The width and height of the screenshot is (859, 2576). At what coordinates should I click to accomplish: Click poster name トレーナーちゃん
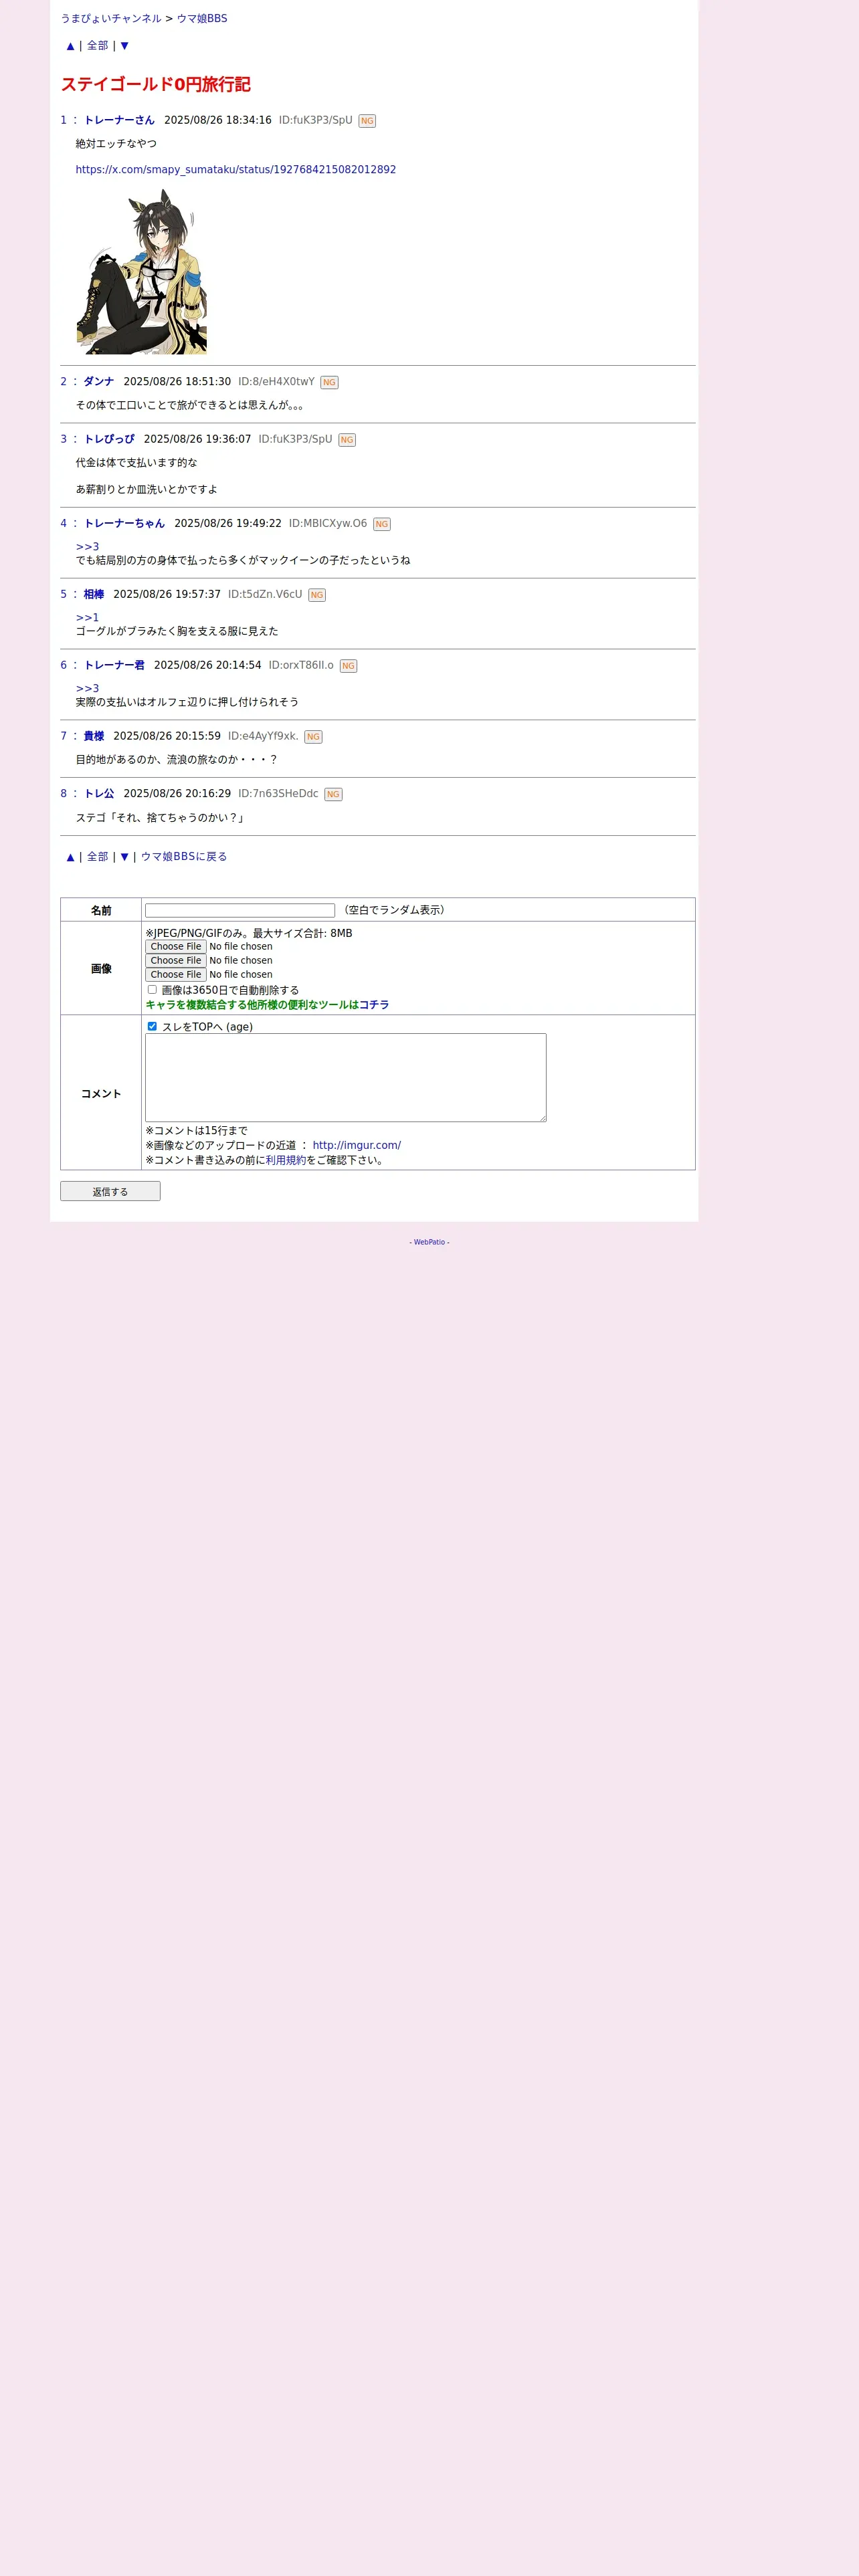click(124, 524)
